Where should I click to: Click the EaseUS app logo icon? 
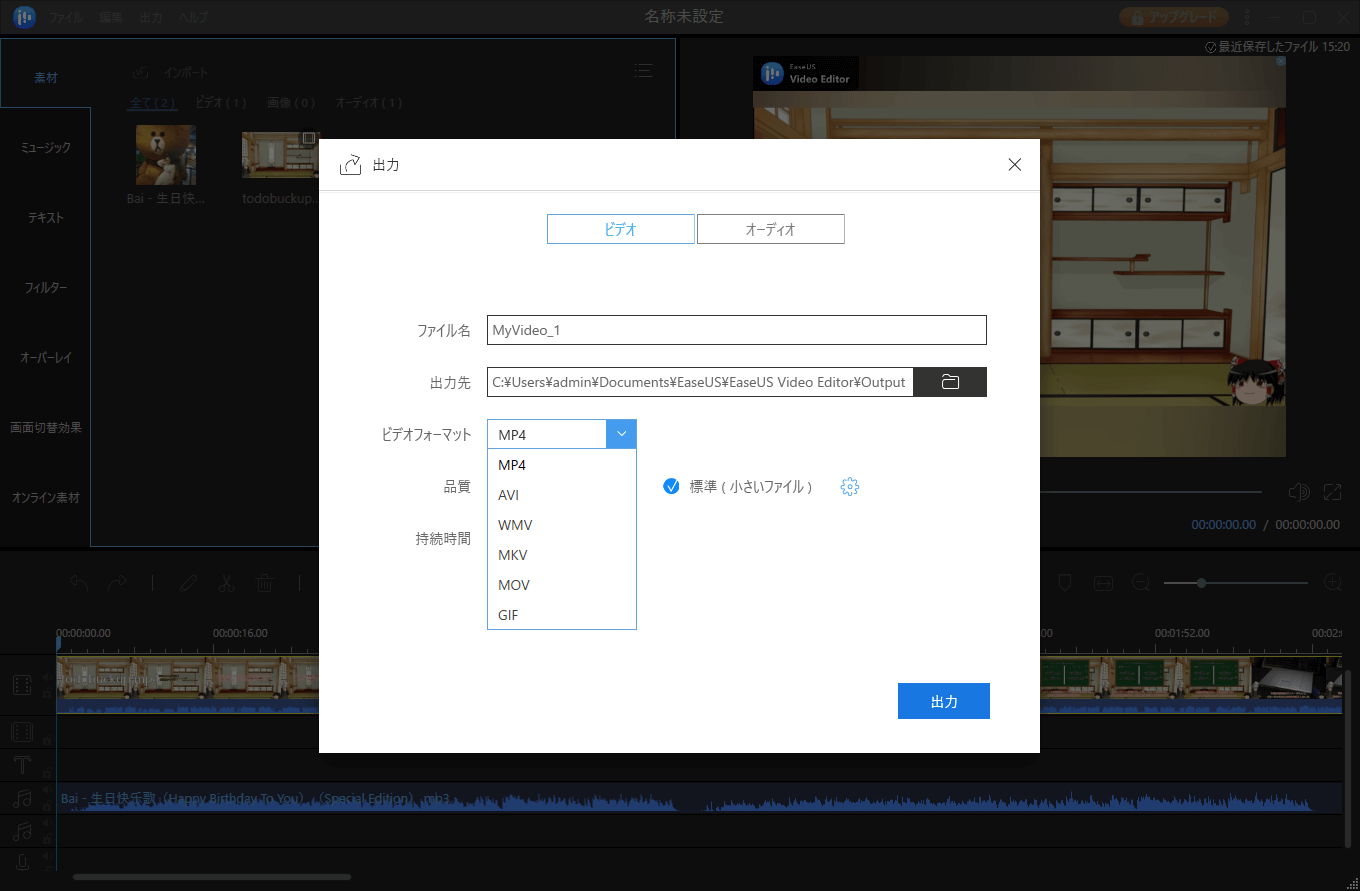click(24, 17)
